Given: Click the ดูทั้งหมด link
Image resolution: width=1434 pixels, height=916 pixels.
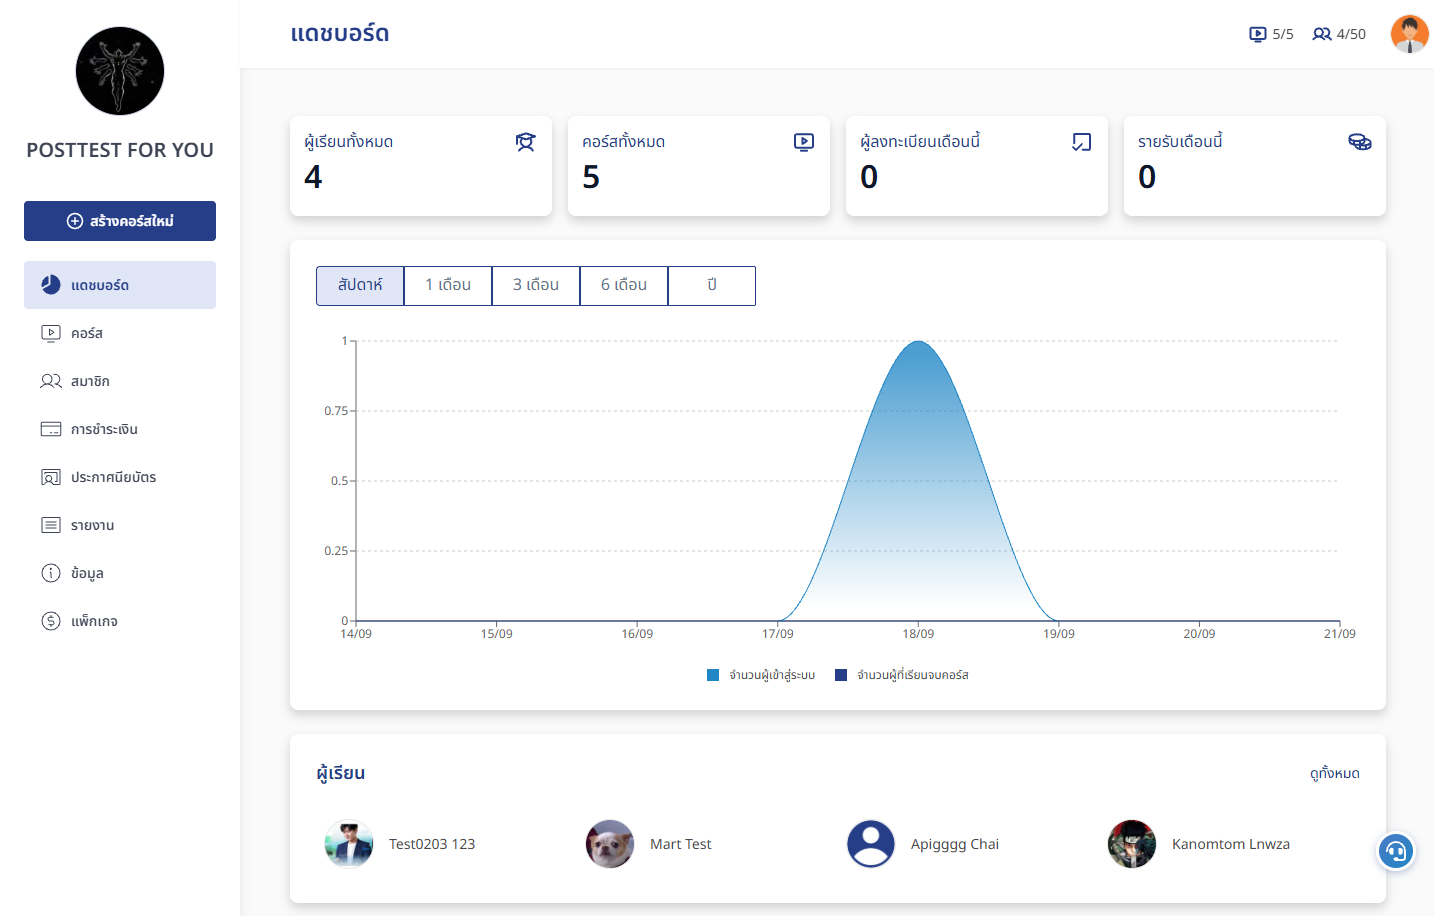Looking at the screenshot, I should [x=1335, y=773].
